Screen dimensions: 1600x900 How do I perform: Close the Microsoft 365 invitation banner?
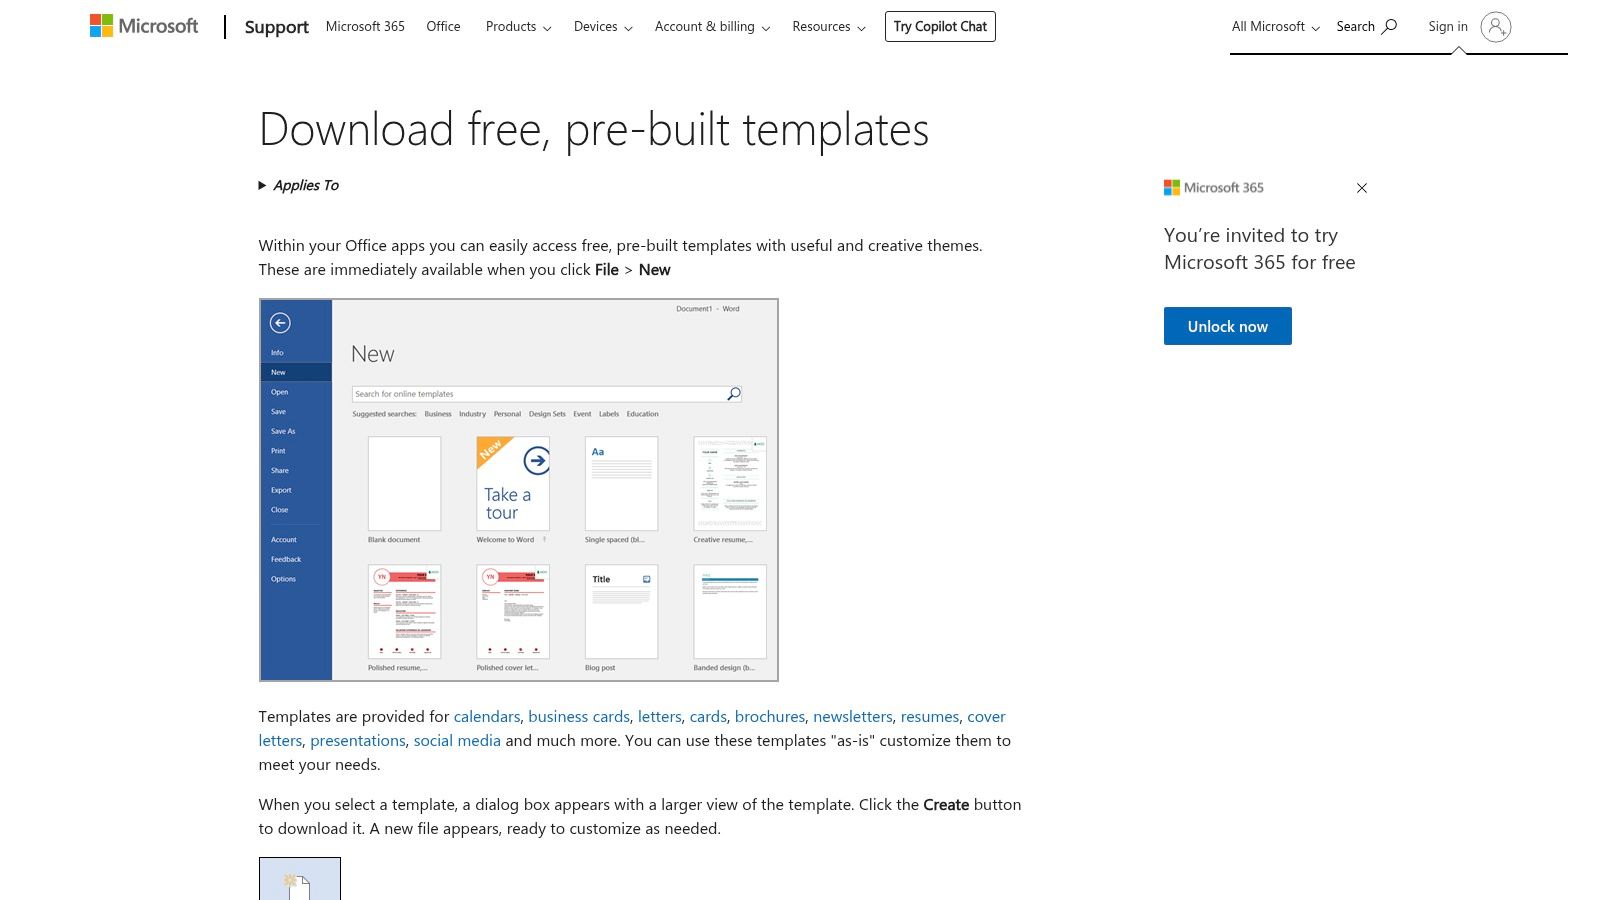(x=1361, y=188)
